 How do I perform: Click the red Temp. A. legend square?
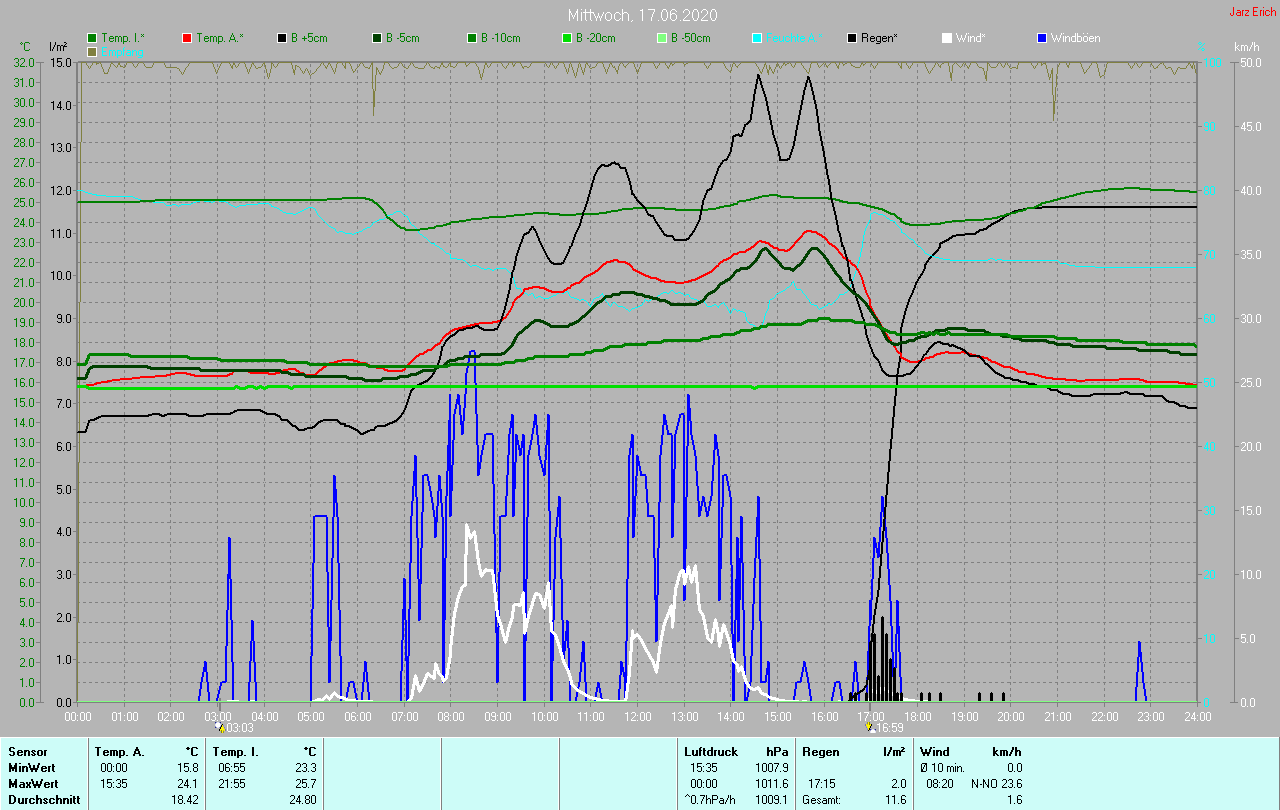point(187,38)
